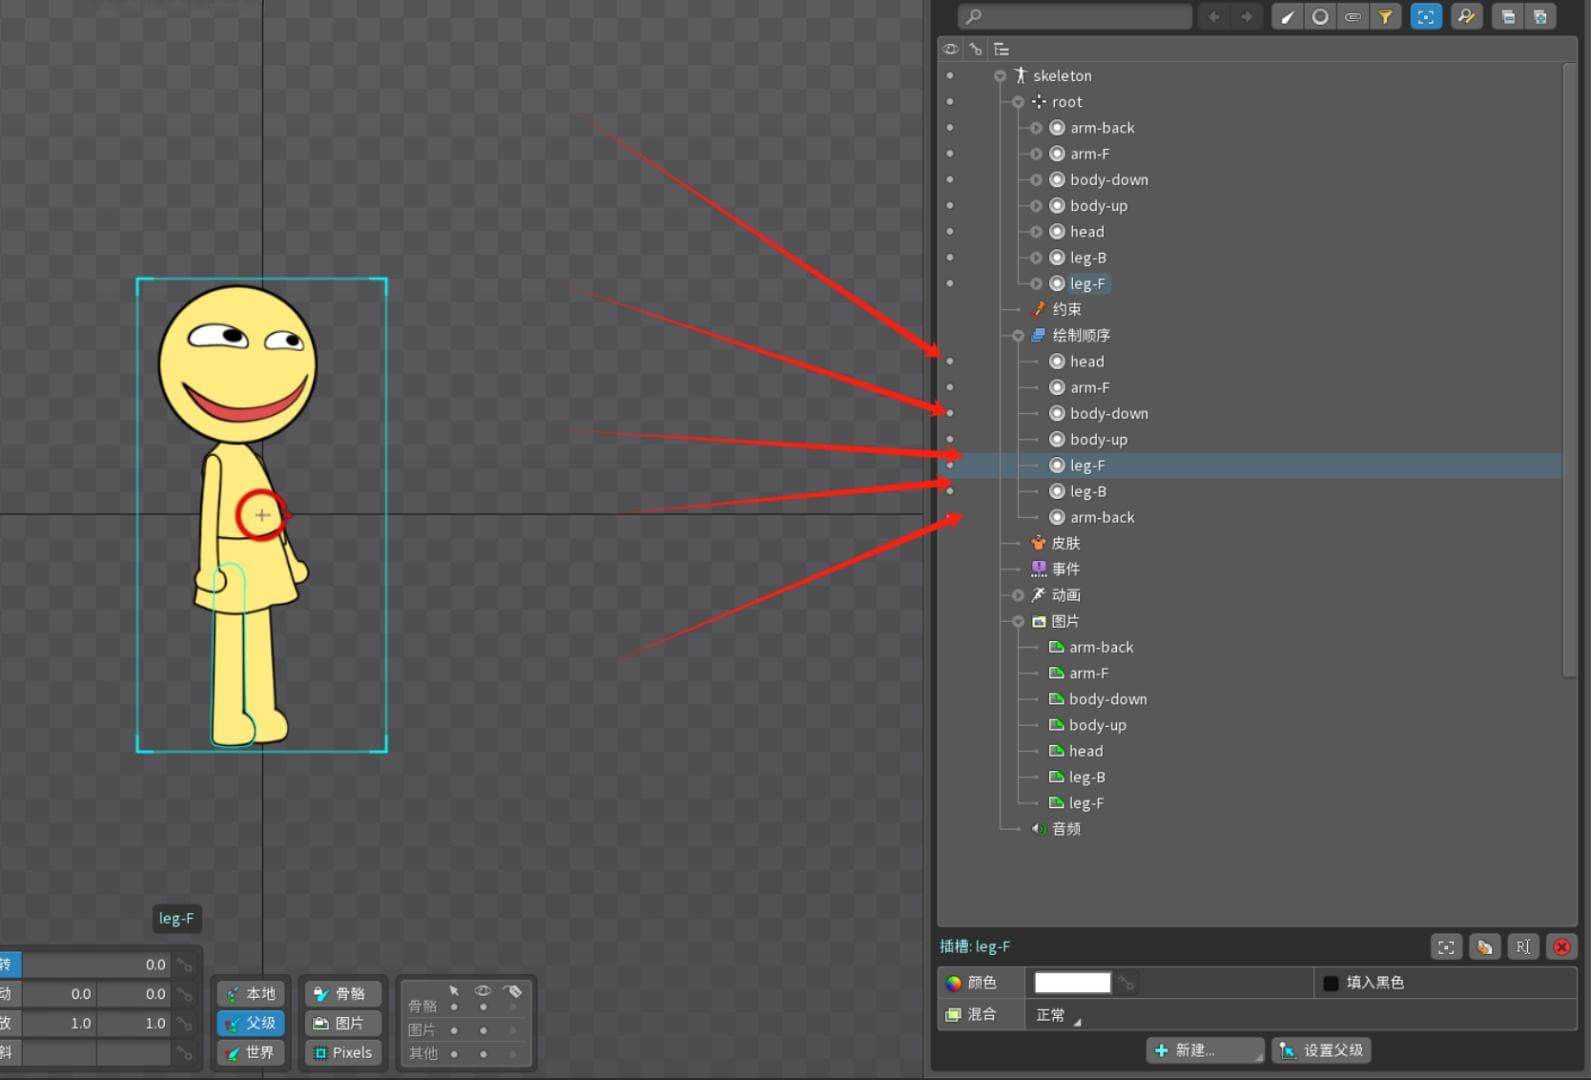The image size is (1591, 1080).
Task: Collapse the skeleton node
Action: click(999, 76)
